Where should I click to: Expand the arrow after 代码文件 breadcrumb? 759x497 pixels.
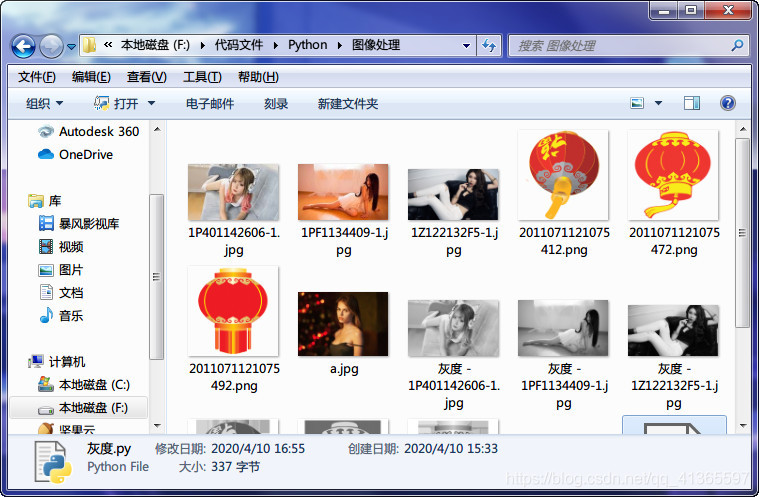[275, 46]
